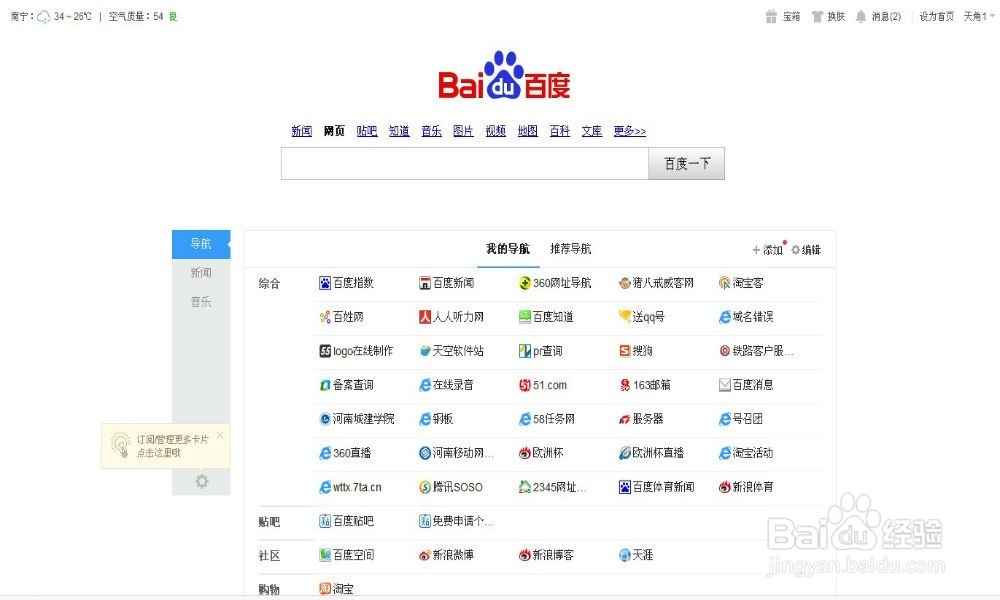Open 猪八戒威客网 shortcut
1000x600 pixels.
[656, 282]
